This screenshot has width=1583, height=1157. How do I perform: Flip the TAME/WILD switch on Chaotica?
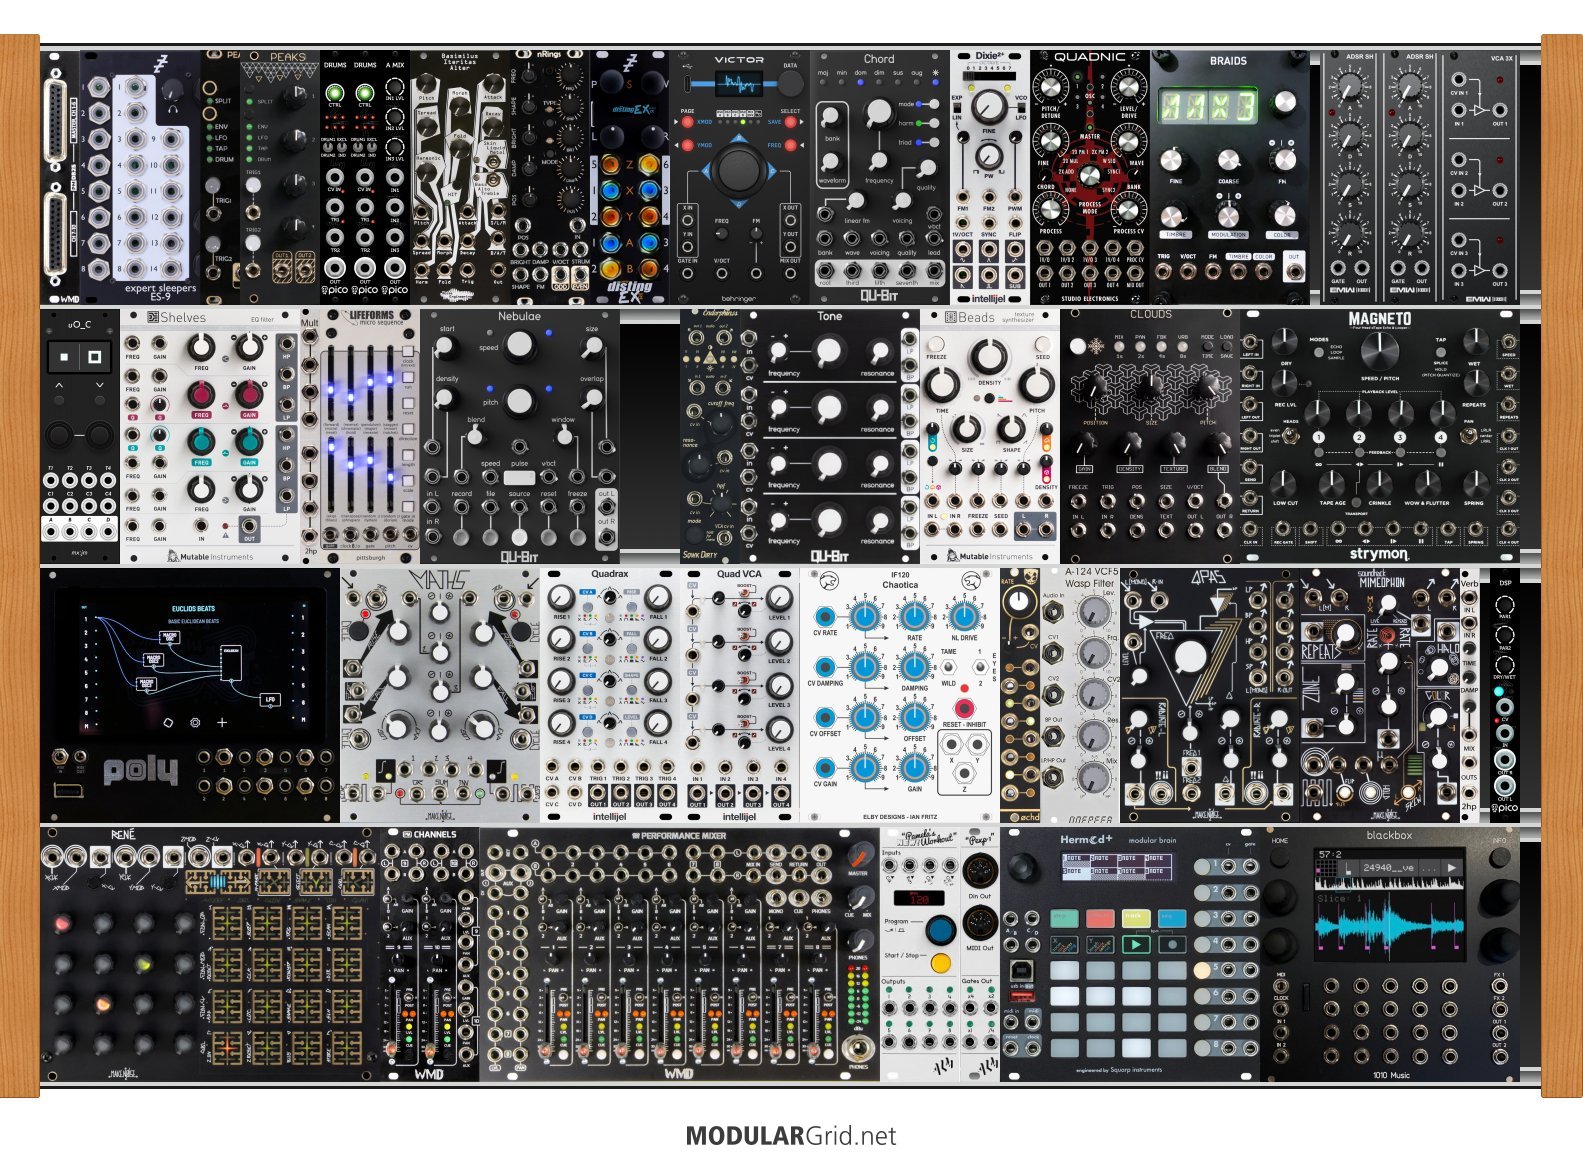pos(949,667)
